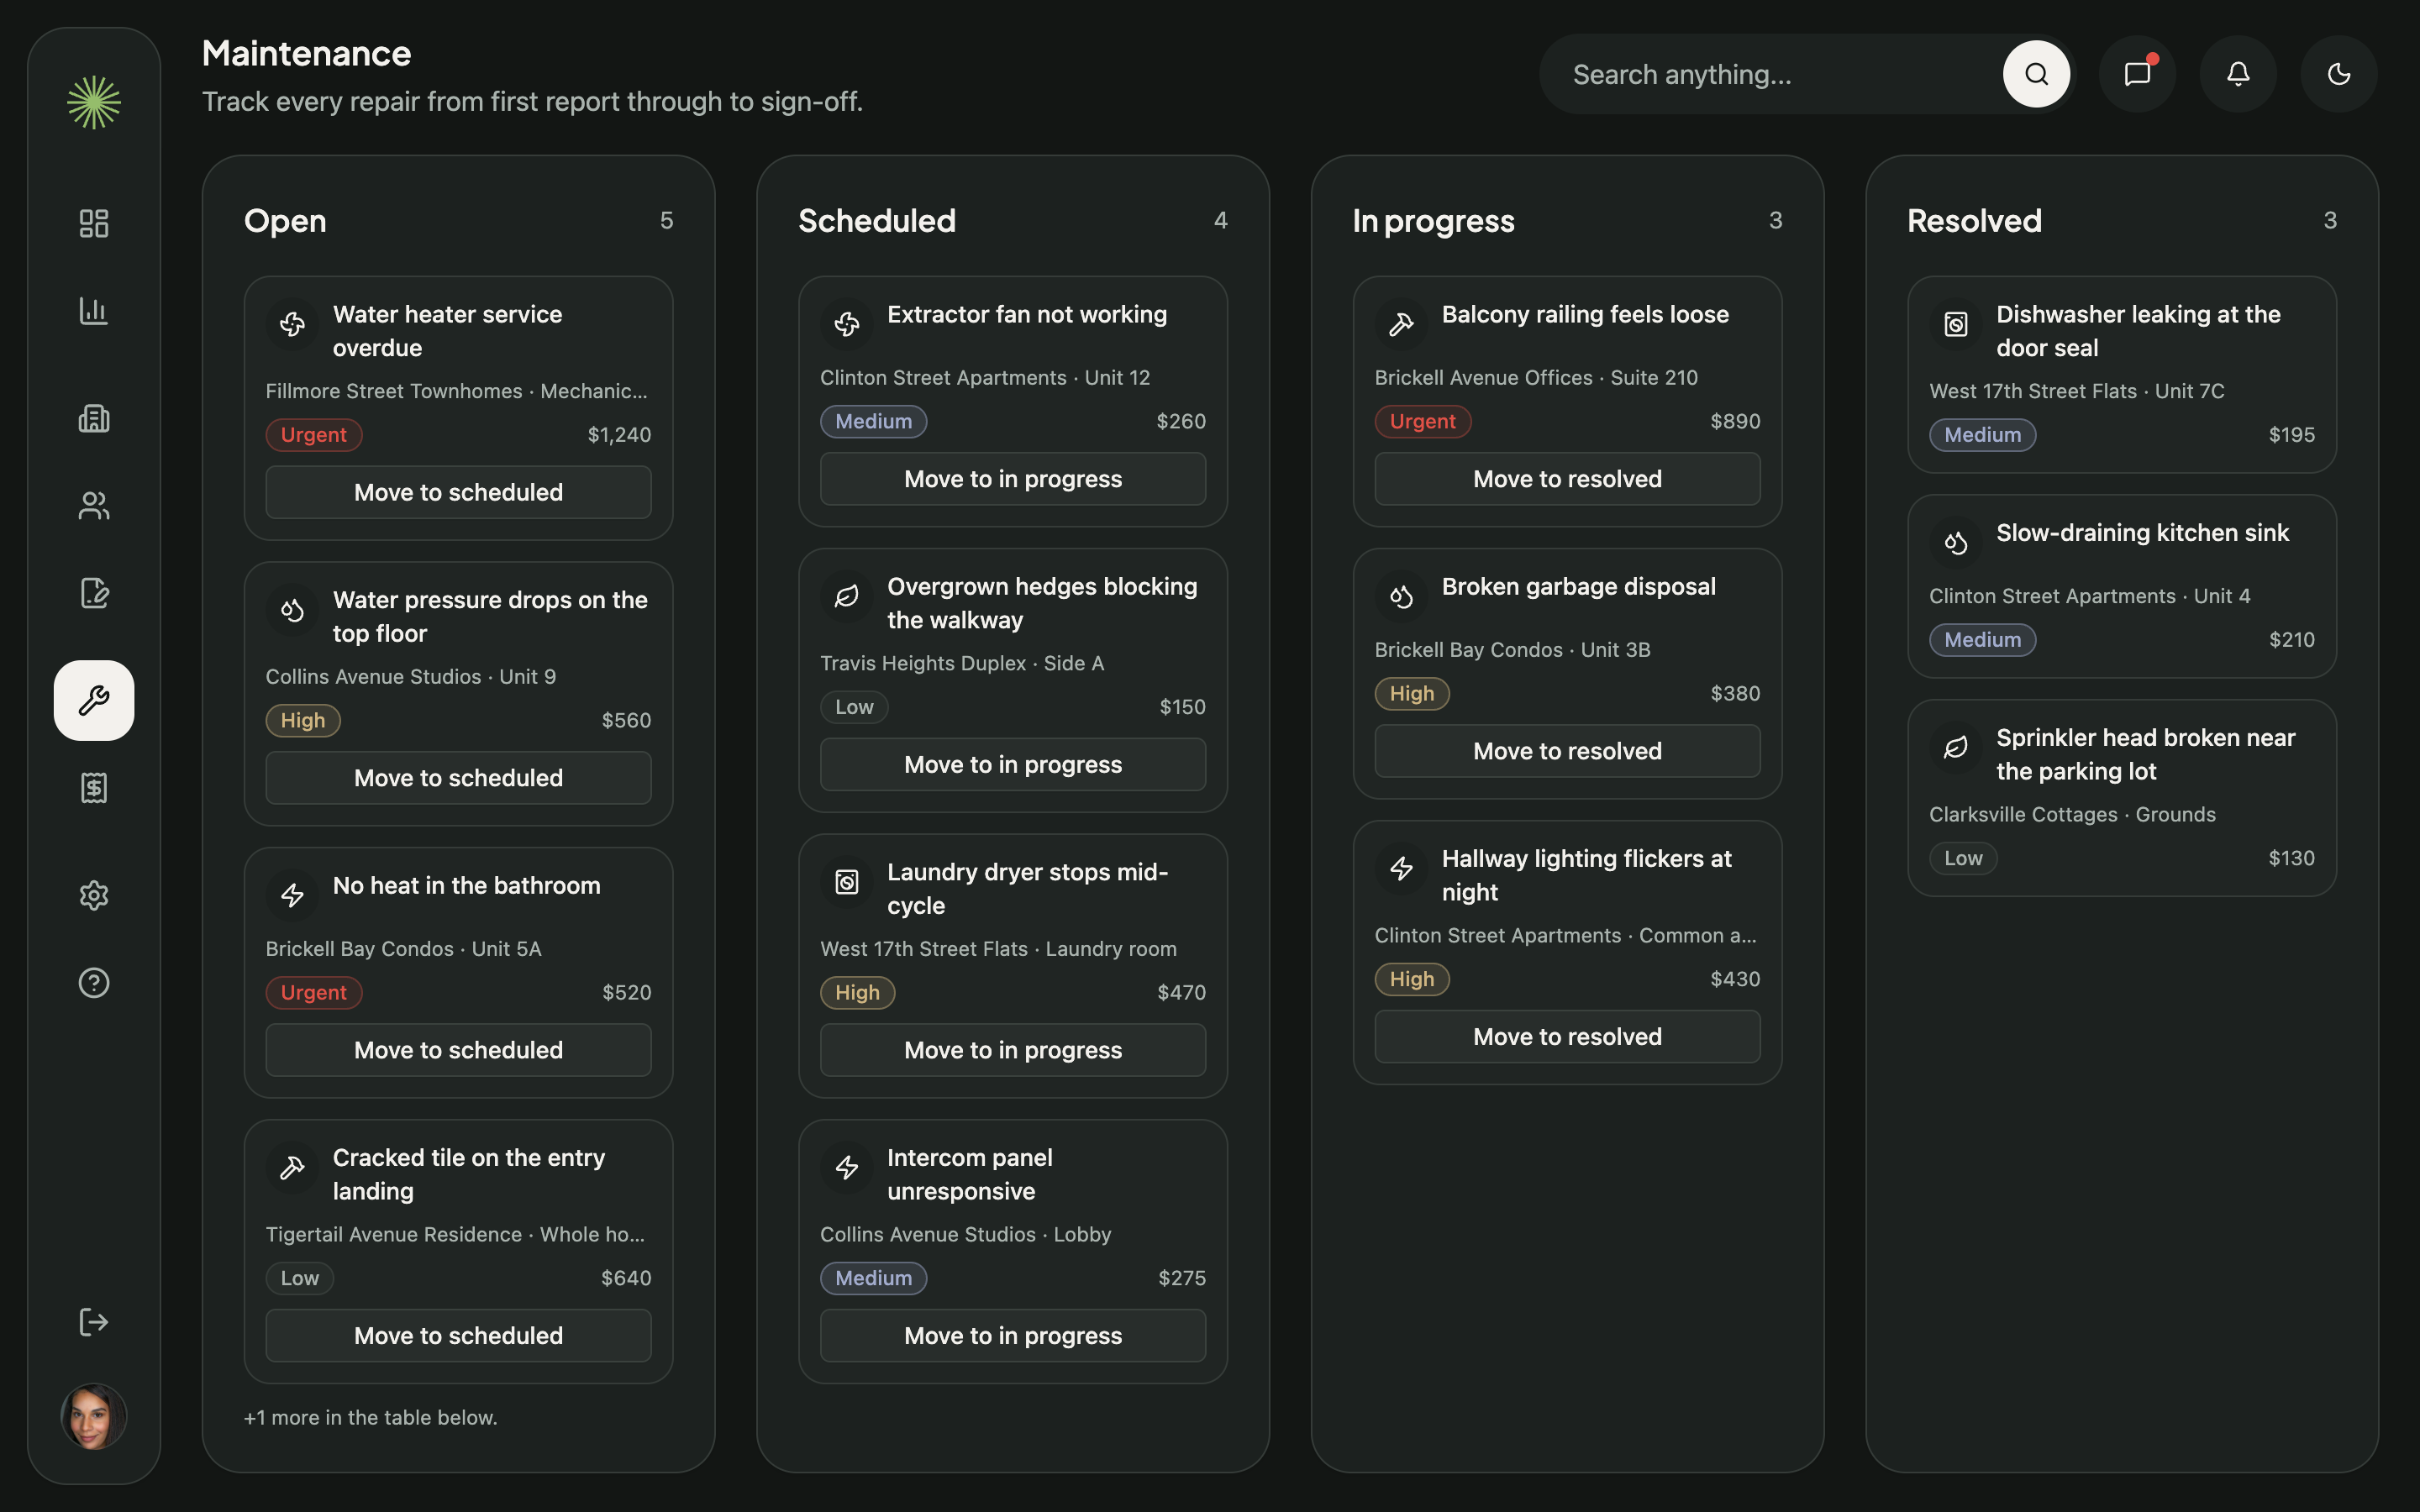Click Sprinkler head broken near the parking lot
This screenshot has height=1512, width=2420.
click(2146, 754)
